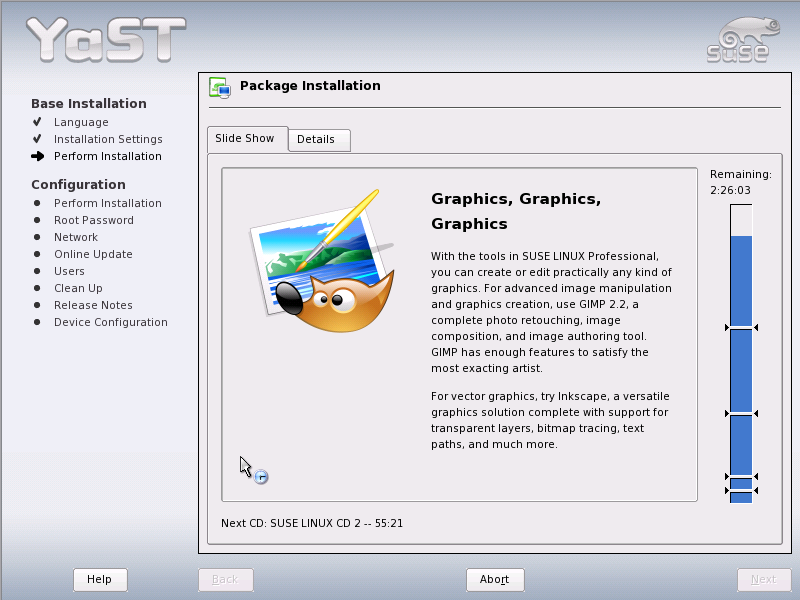Image resolution: width=800 pixels, height=600 pixels.
Task: Click the Remaining time 2:26:03 value
Action: [x=730, y=190]
